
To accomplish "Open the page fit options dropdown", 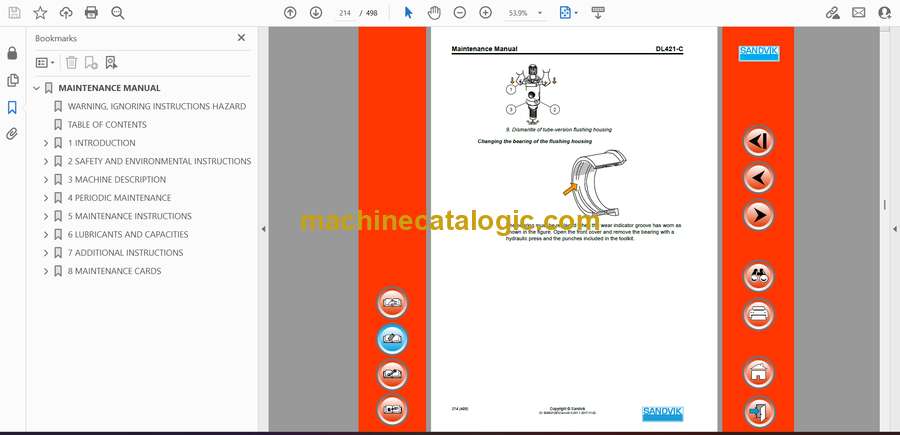I will (x=568, y=13).
